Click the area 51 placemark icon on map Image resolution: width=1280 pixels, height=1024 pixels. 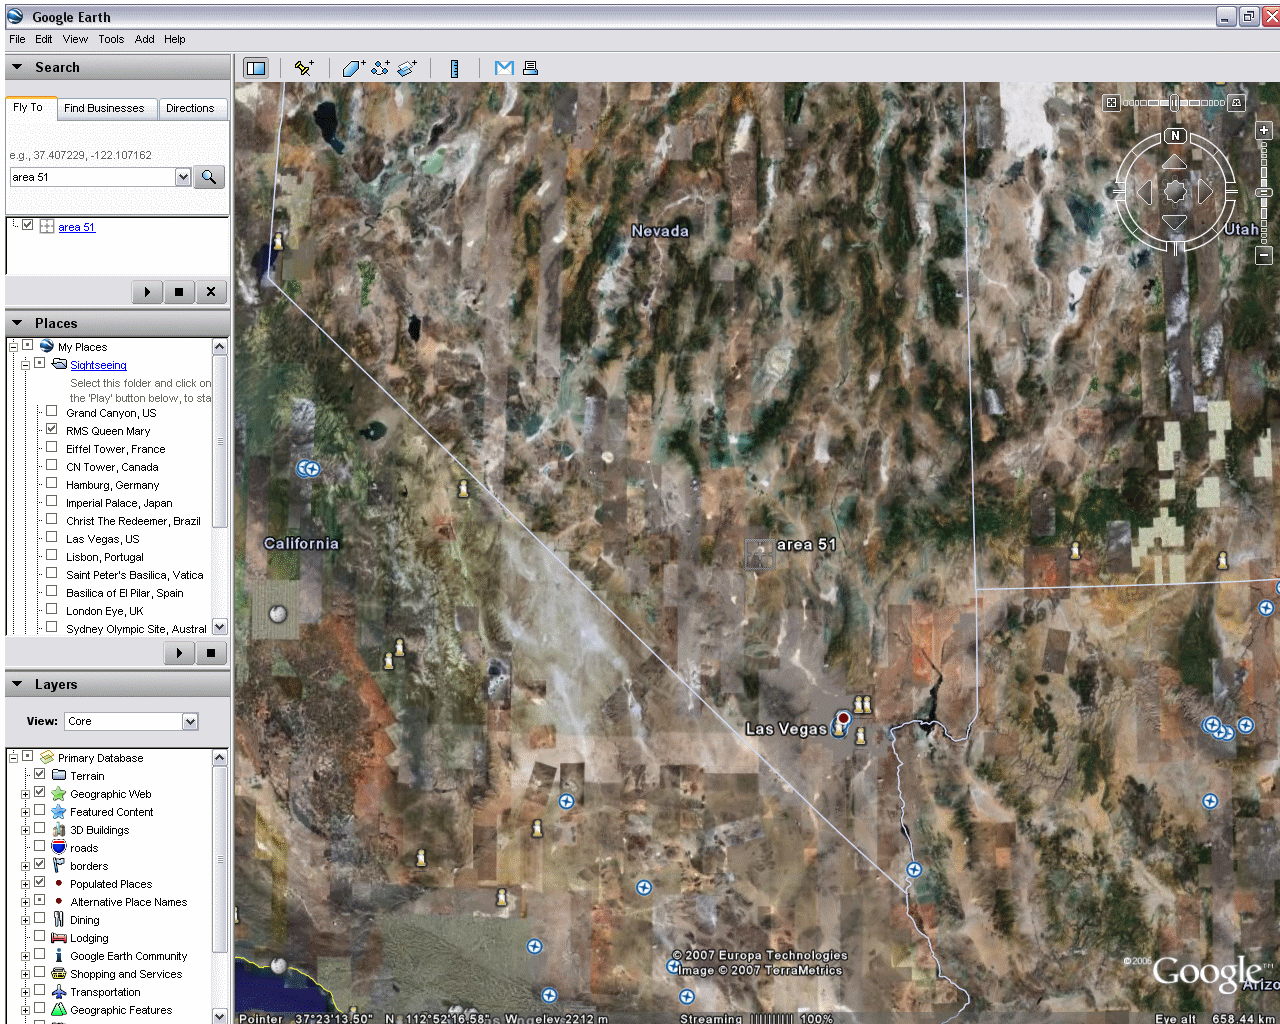pos(759,554)
